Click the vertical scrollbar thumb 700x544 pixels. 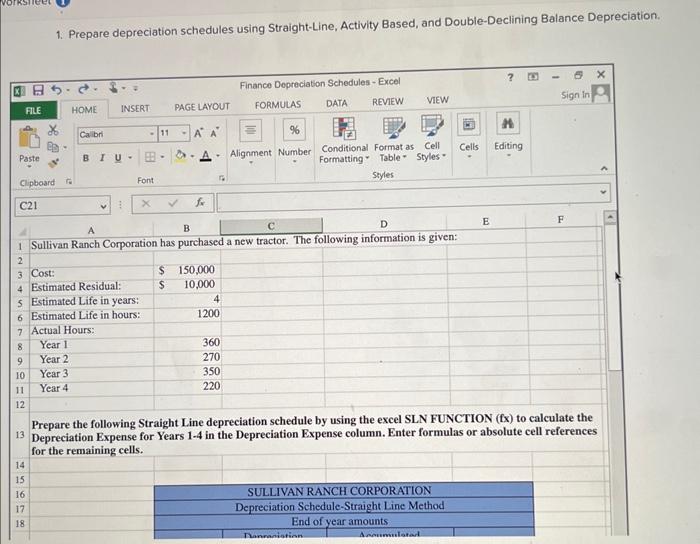[613, 297]
